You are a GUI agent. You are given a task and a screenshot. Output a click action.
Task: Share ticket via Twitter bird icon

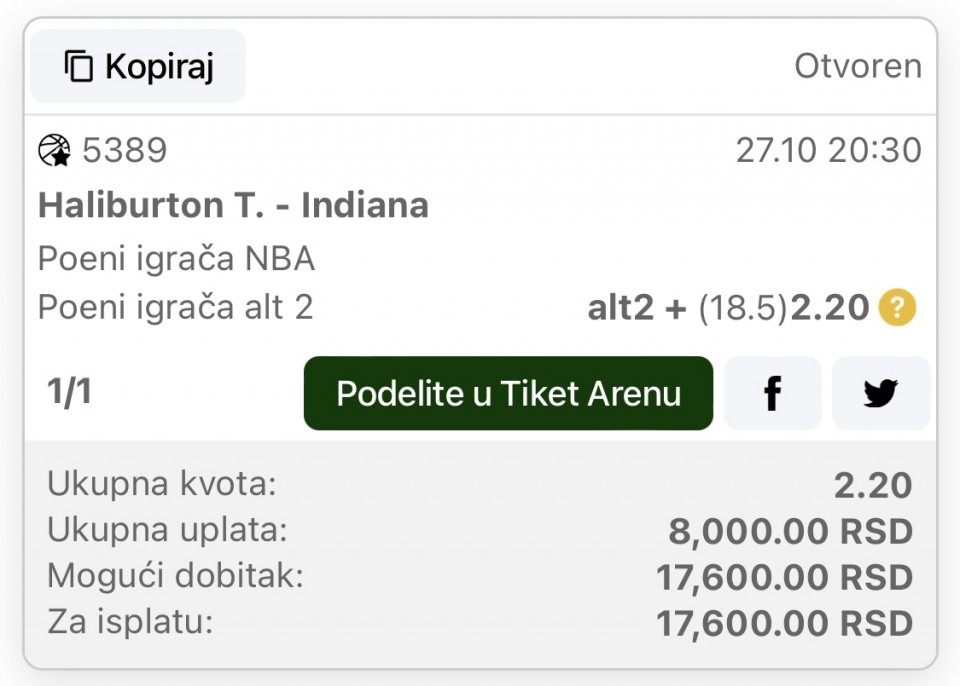[880, 394]
